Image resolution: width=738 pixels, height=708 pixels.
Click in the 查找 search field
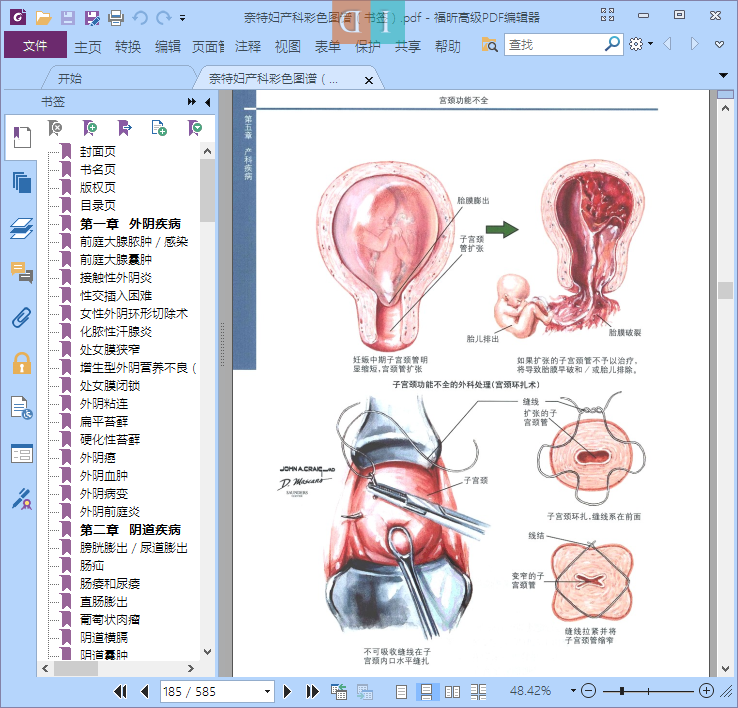point(553,45)
